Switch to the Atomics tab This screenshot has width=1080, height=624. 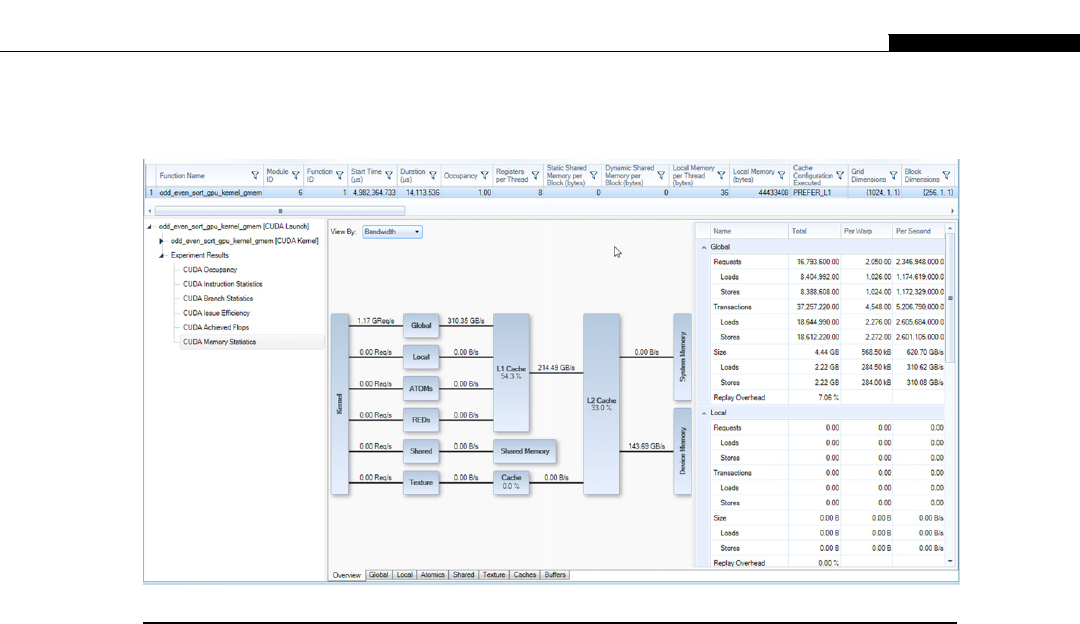click(433, 574)
